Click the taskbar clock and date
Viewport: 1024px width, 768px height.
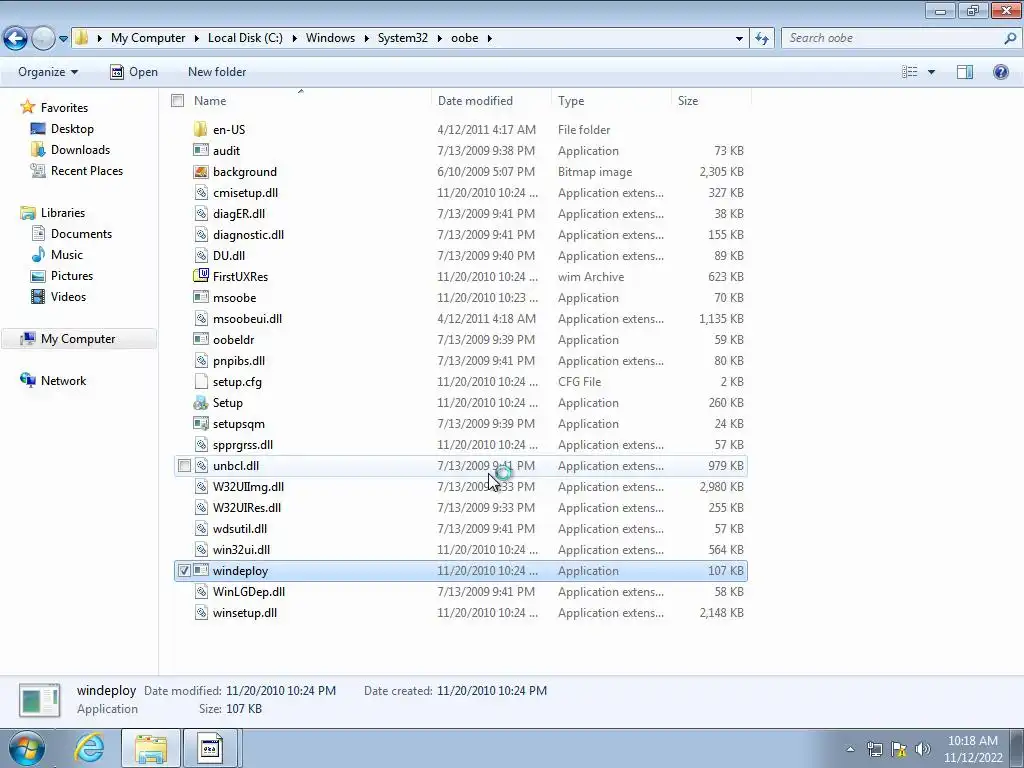[x=972, y=749]
